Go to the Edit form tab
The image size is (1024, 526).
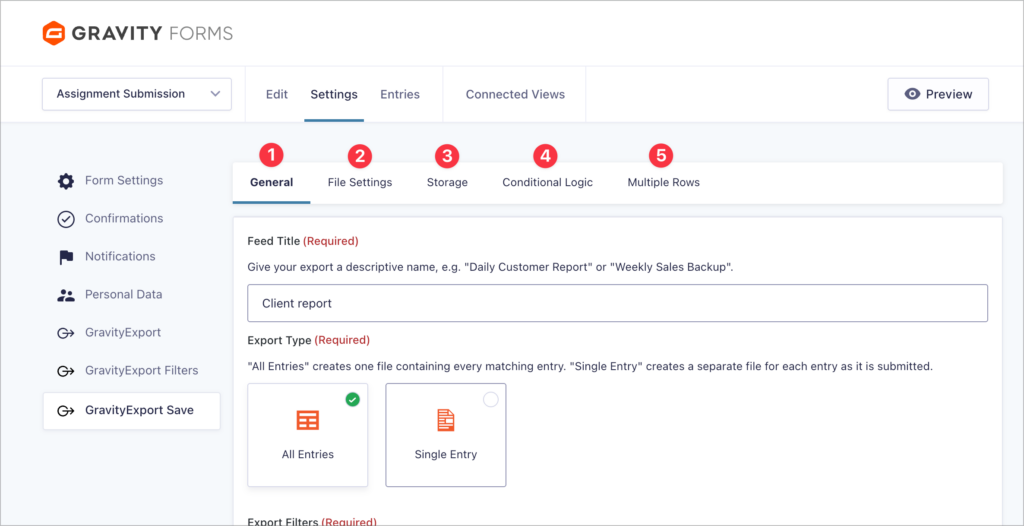coord(277,94)
